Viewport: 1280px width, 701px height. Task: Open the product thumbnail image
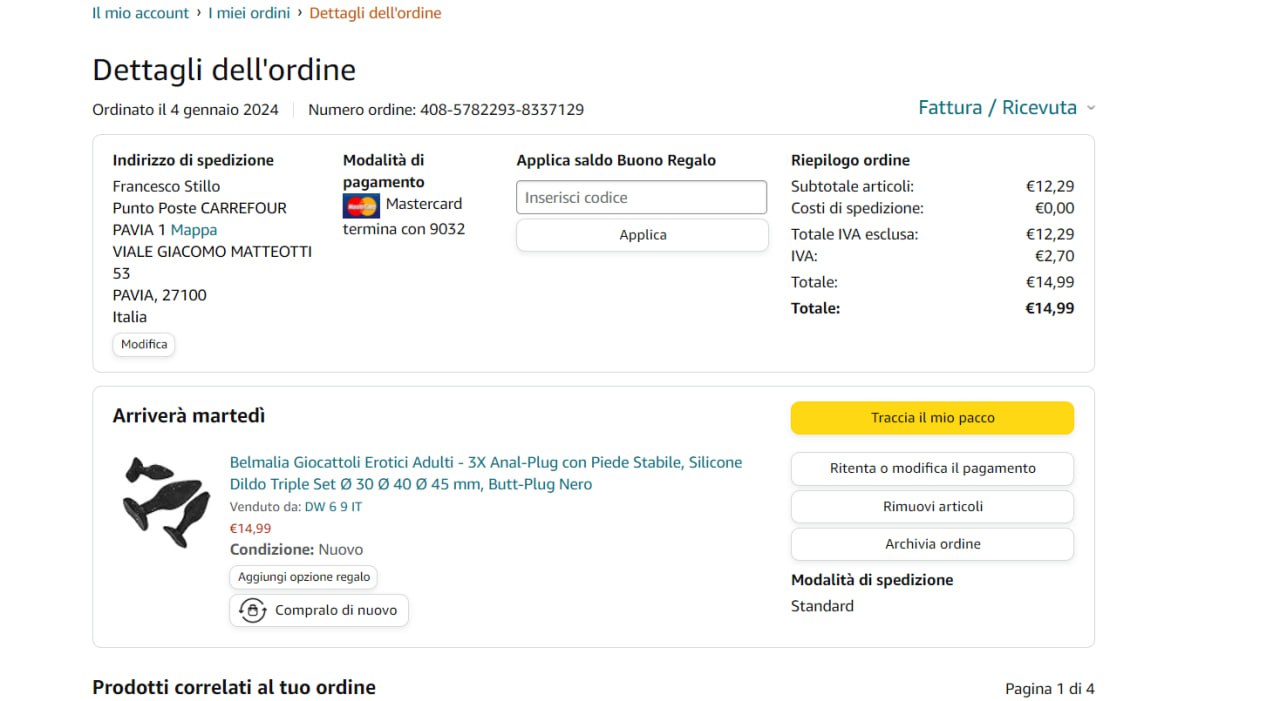pos(166,501)
